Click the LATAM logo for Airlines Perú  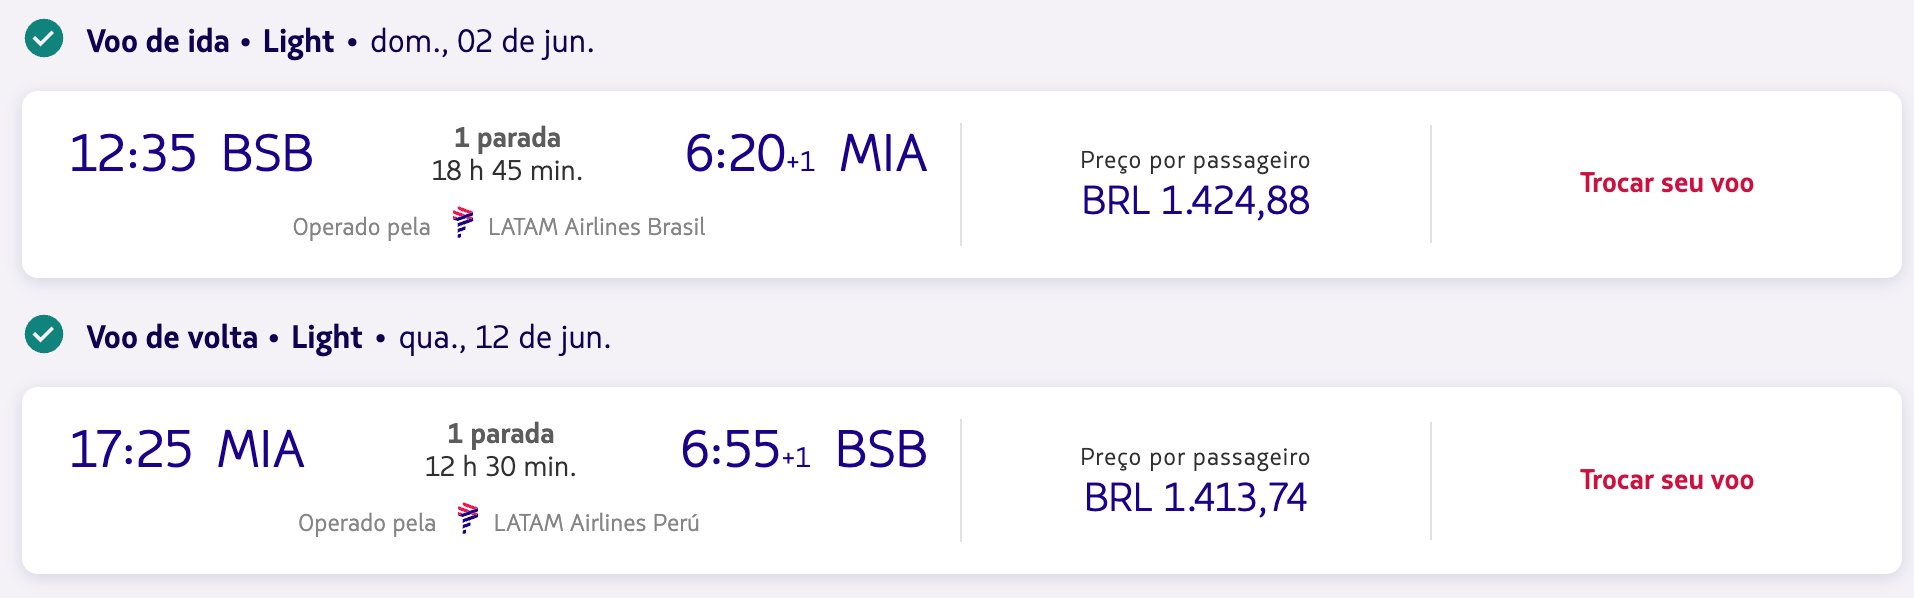pos(467,518)
